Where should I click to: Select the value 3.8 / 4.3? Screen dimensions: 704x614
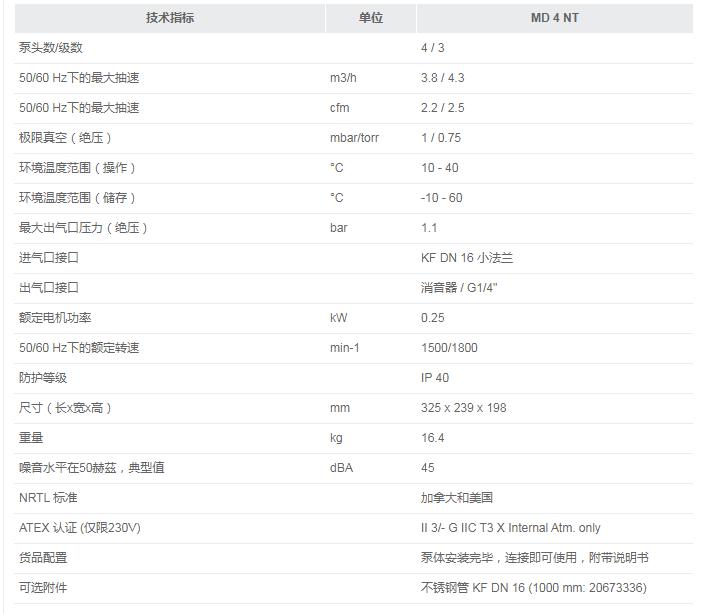(x=443, y=78)
